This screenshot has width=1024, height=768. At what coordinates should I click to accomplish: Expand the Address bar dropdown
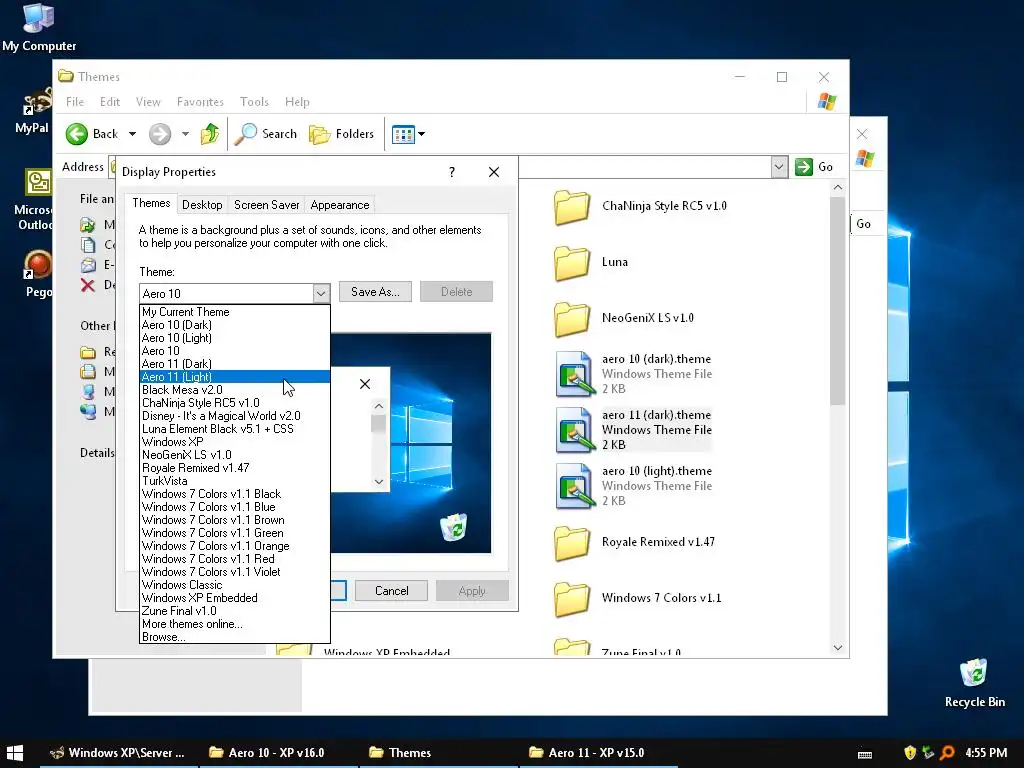pos(778,167)
